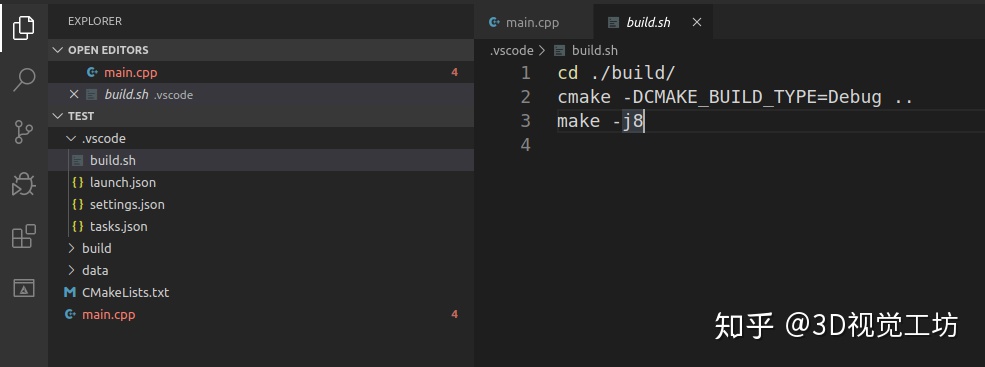
Task: Place cursor on the 'make -j8' line
Action: tap(601, 121)
